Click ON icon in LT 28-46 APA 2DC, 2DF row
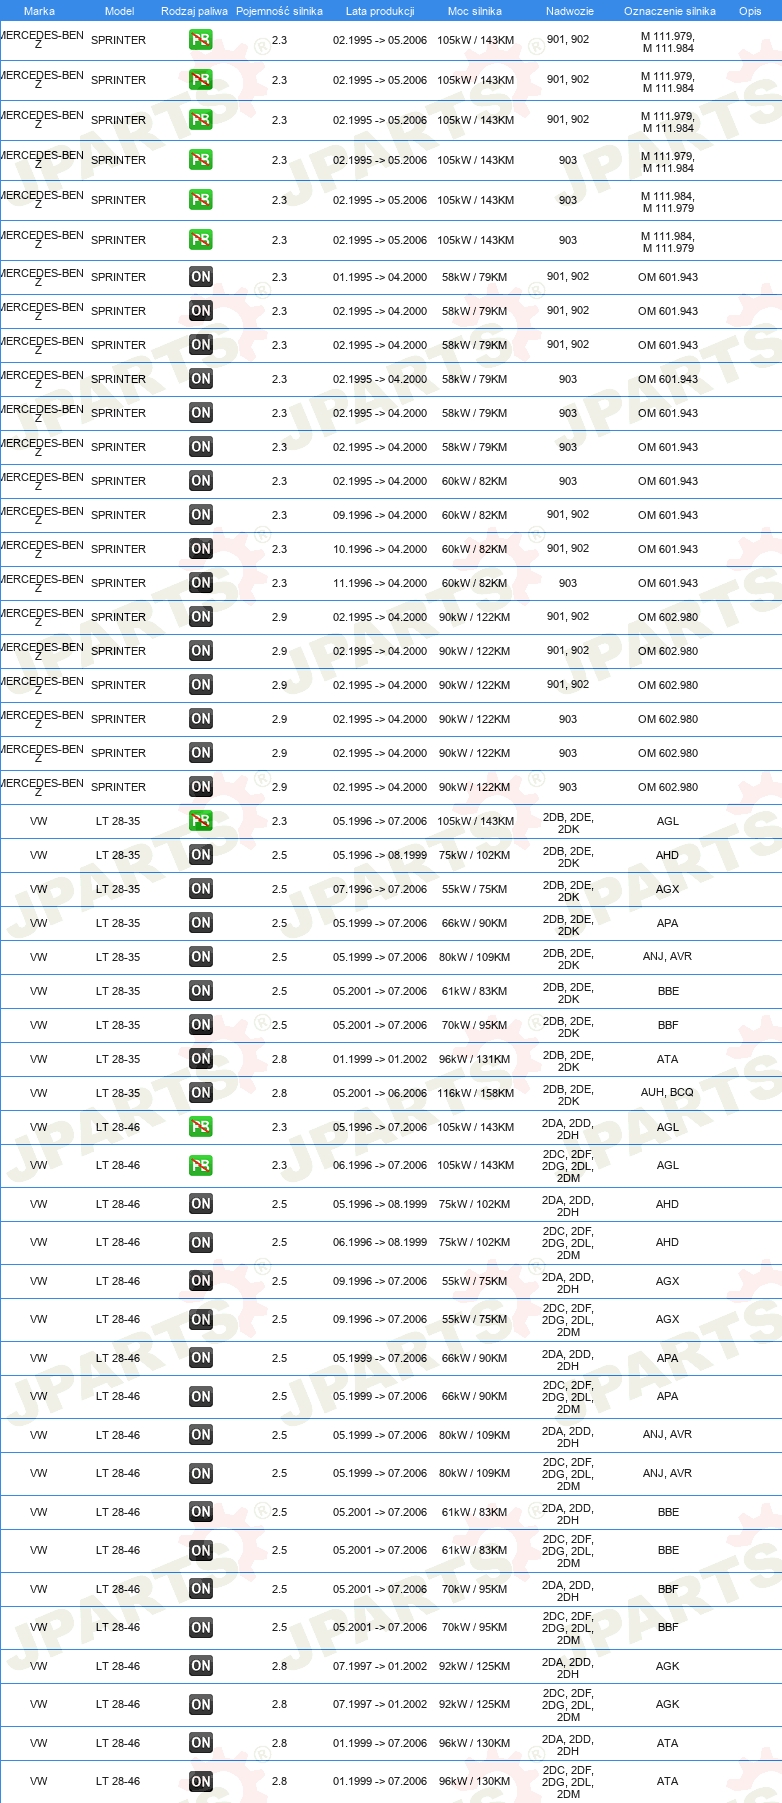Image resolution: width=782 pixels, height=1803 pixels. click(201, 1397)
